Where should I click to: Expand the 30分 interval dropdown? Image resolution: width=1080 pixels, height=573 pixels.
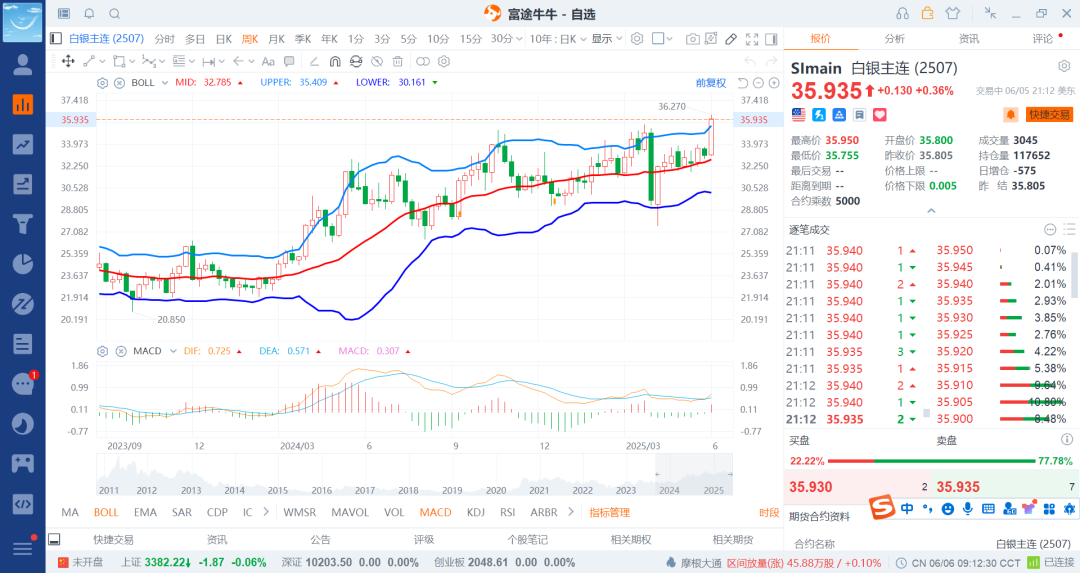504,39
